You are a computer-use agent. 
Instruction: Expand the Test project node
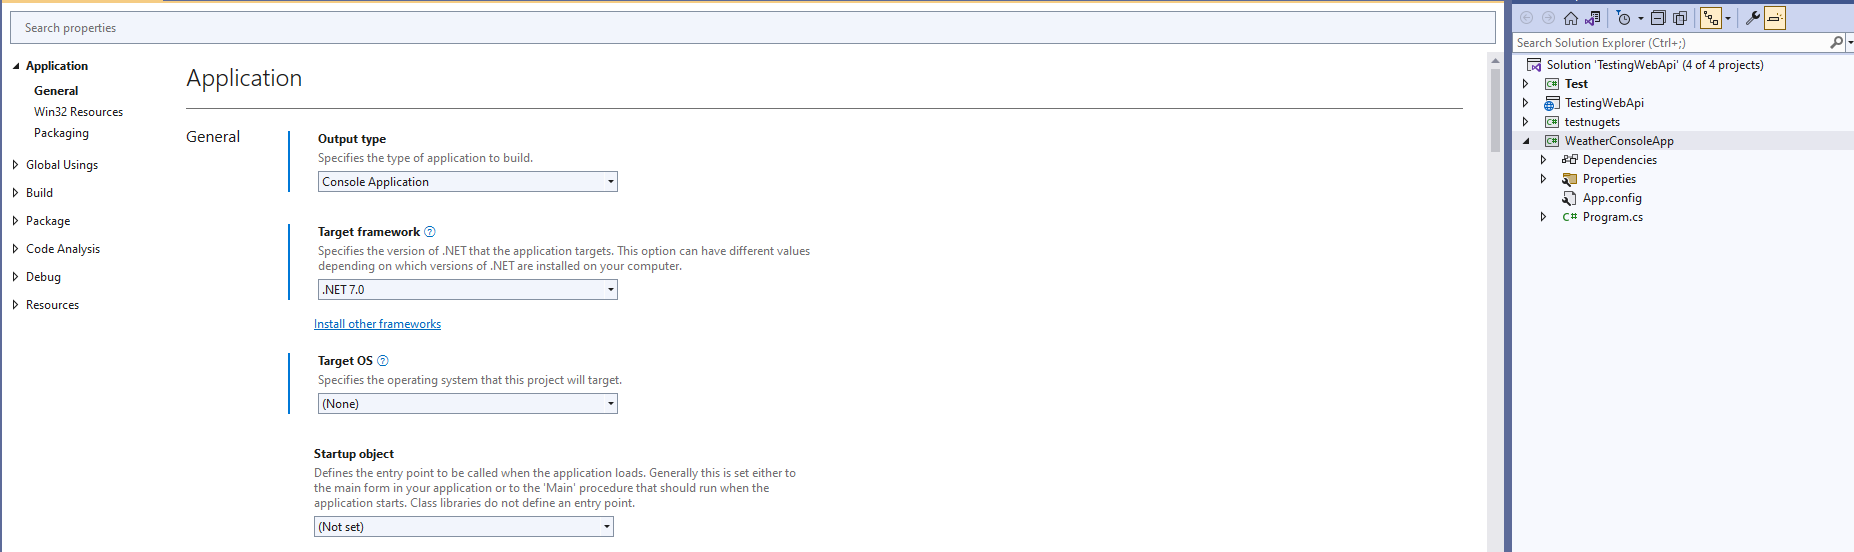coord(1526,84)
